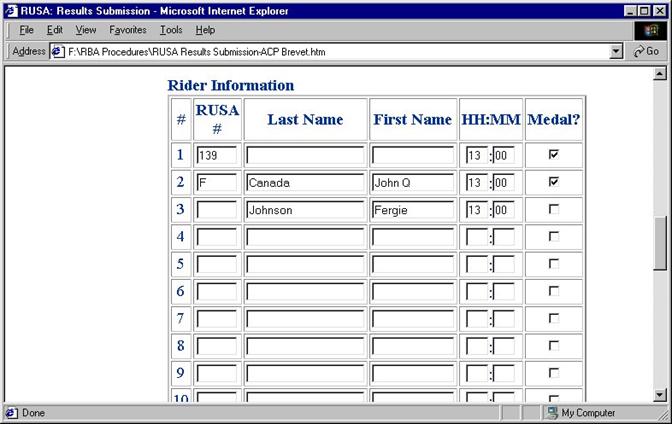
Task: Expand the address bar dropdown list
Action: [x=616, y=51]
